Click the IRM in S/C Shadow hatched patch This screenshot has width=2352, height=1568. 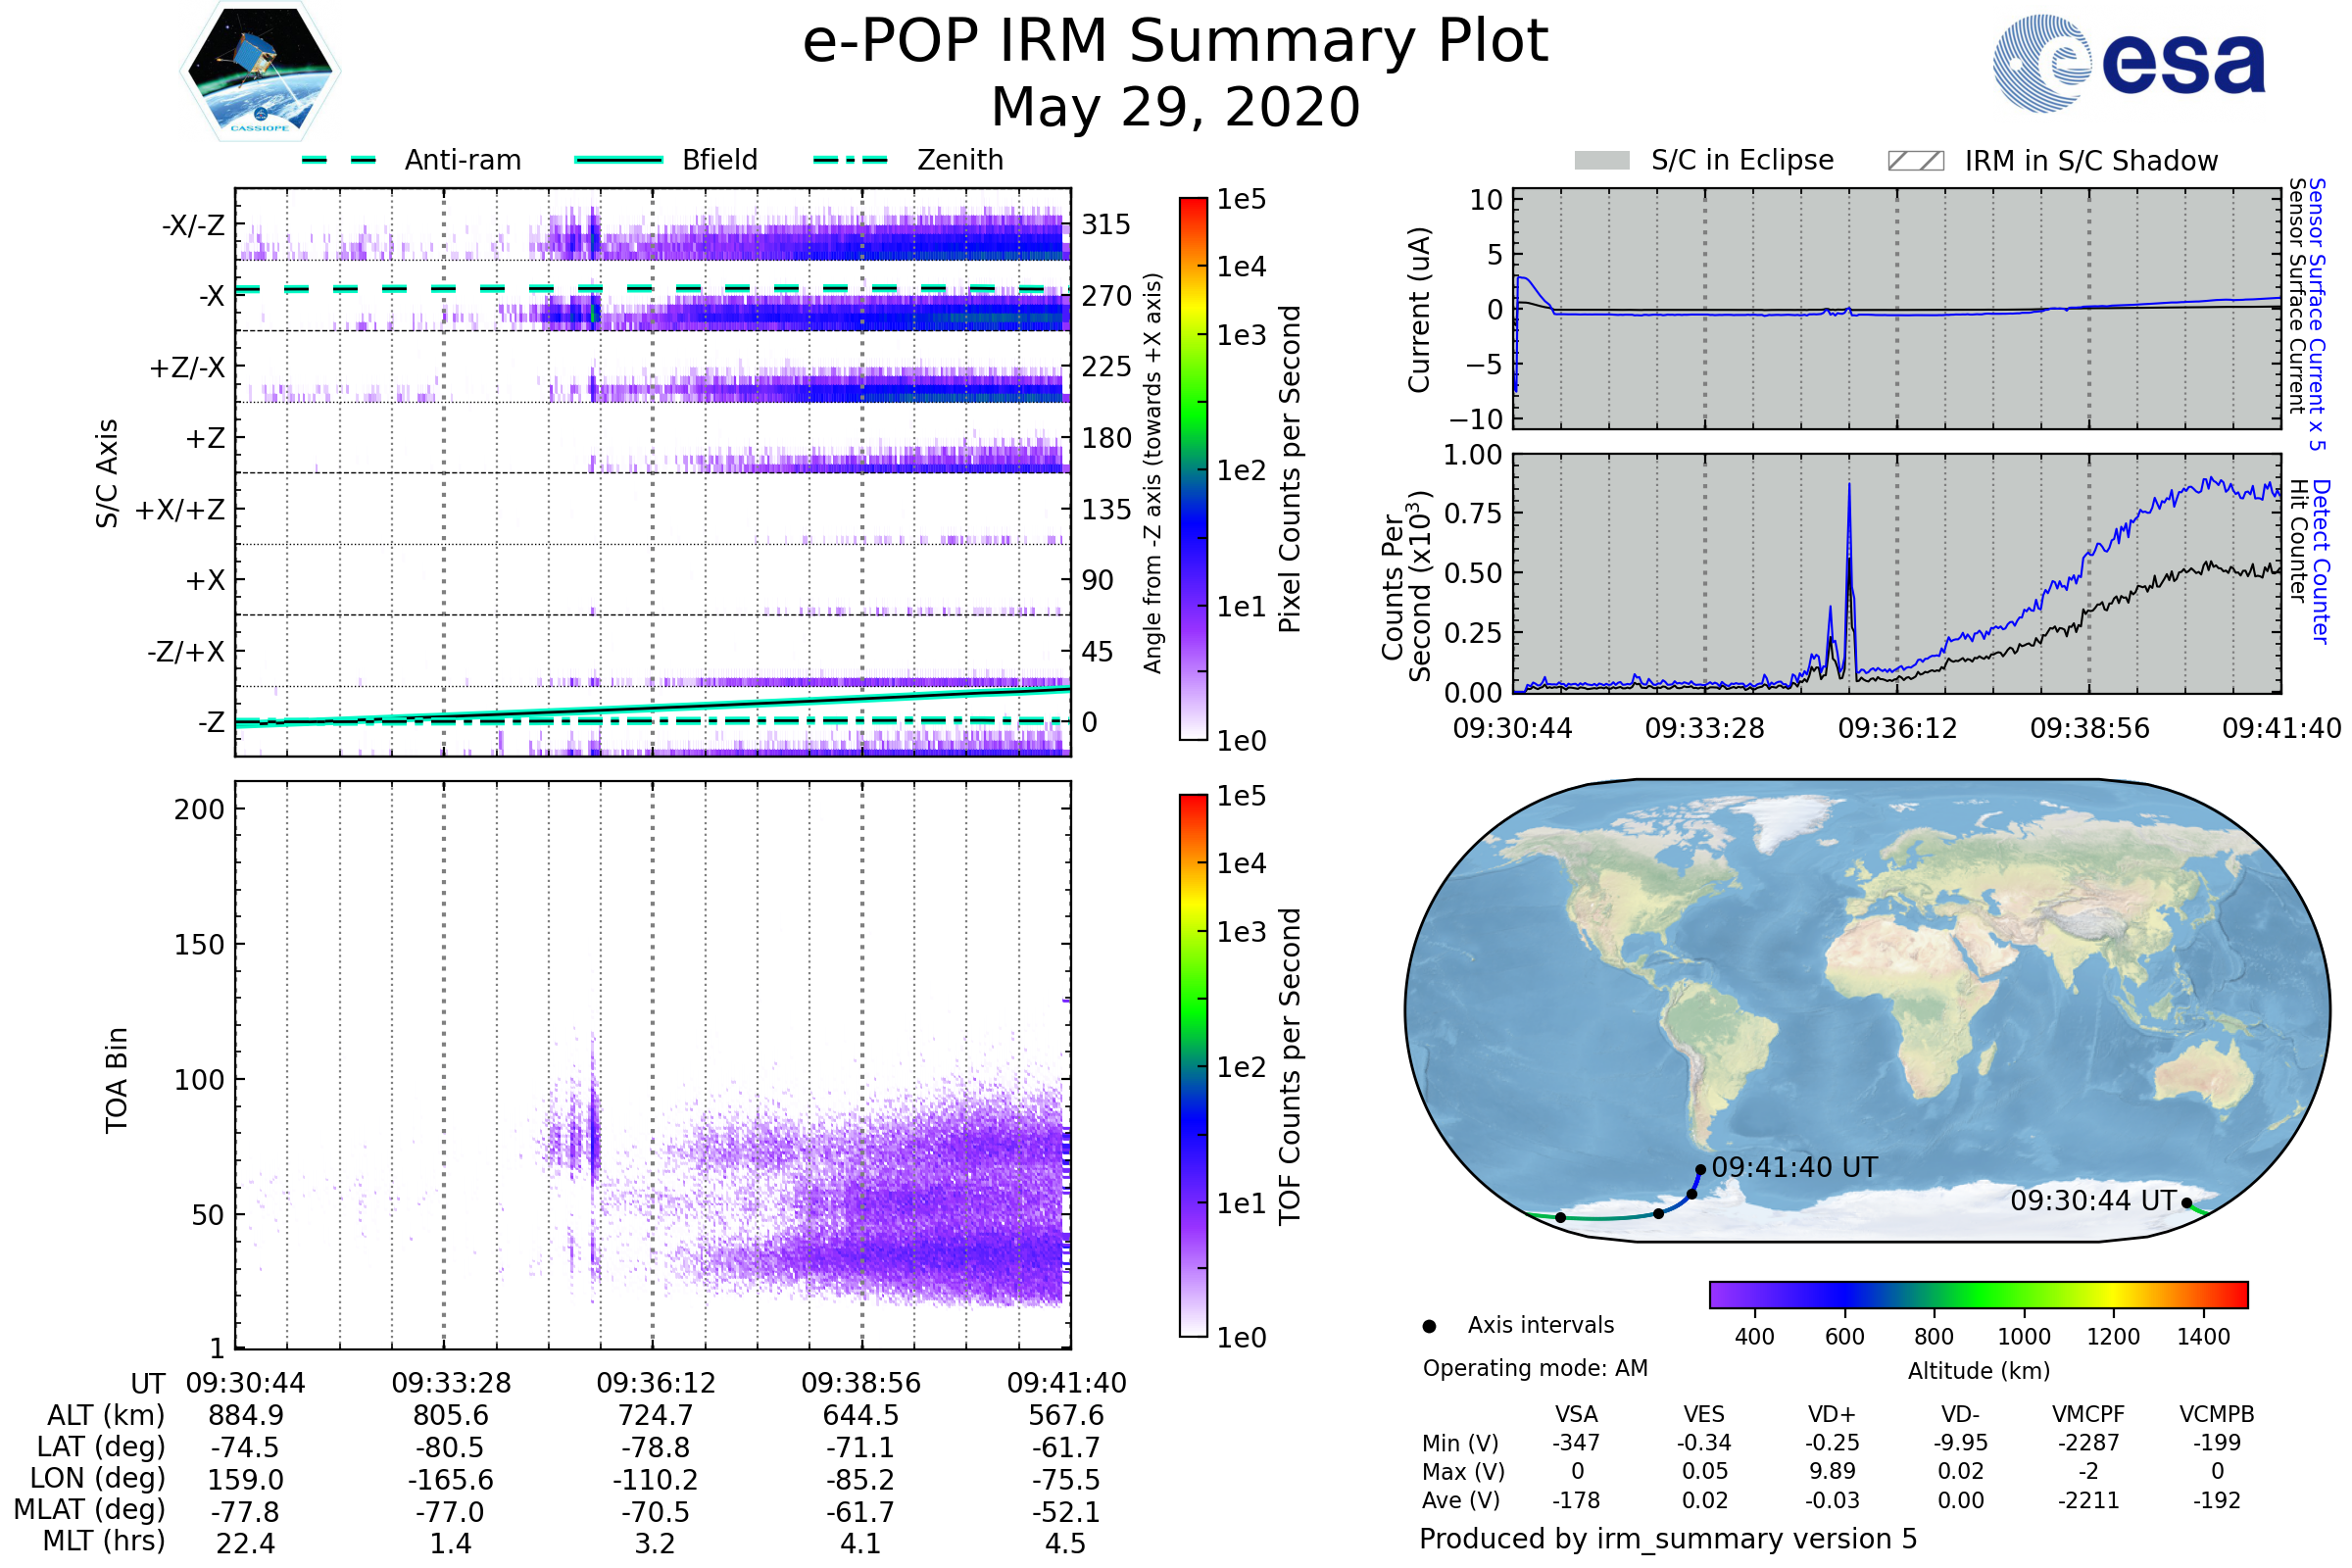click(1915, 161)
